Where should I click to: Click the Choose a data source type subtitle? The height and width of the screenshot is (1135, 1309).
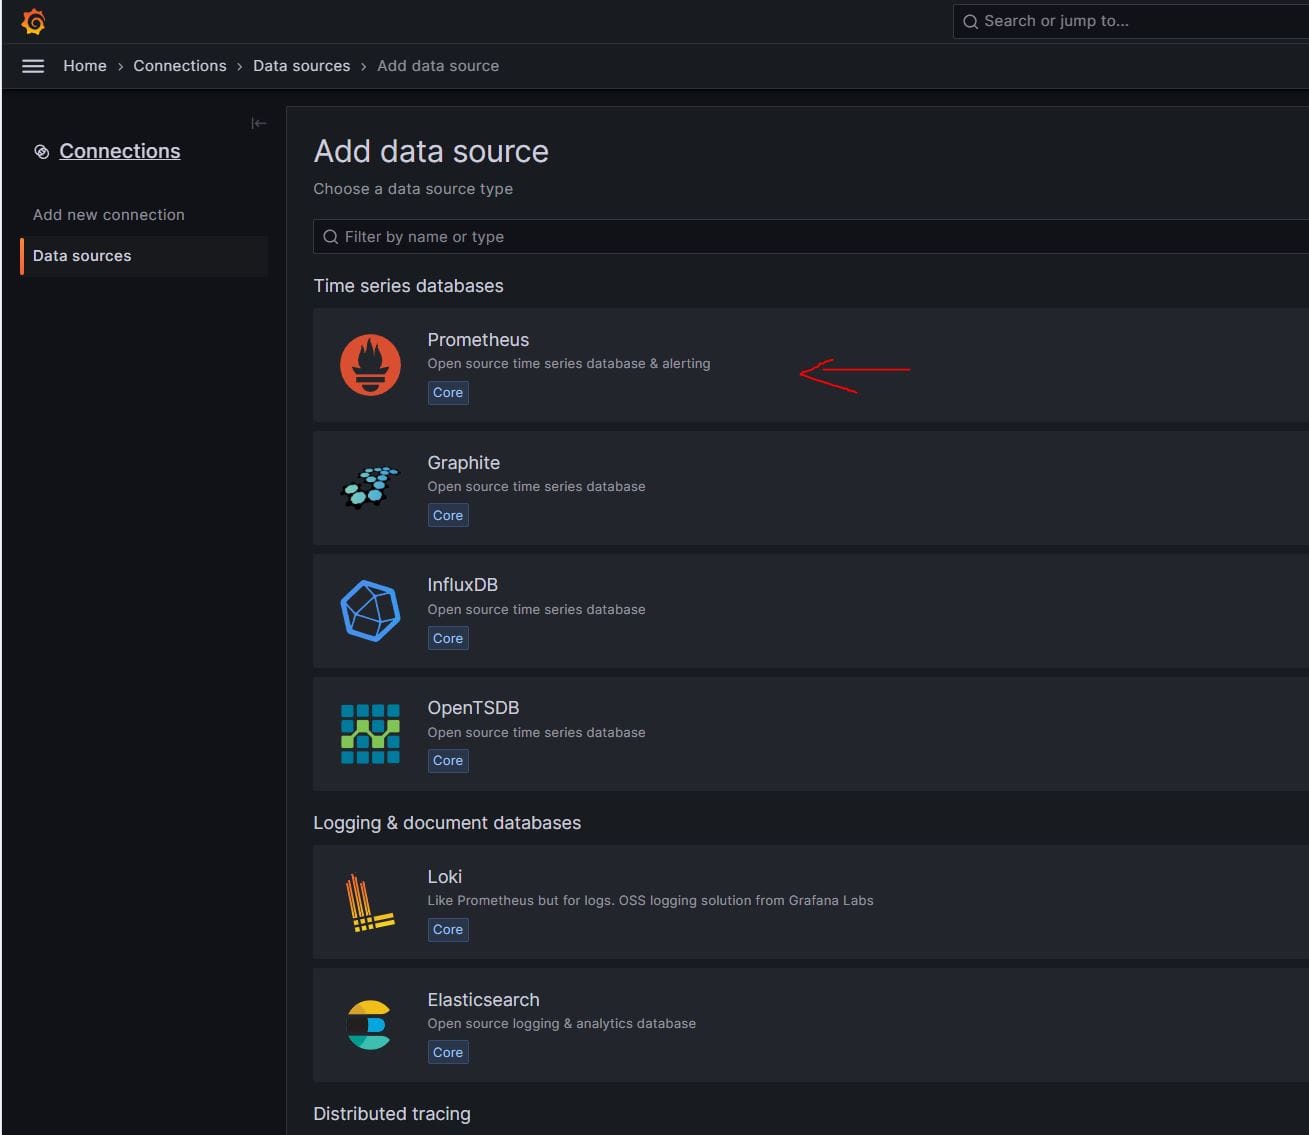tap(413, 189)
